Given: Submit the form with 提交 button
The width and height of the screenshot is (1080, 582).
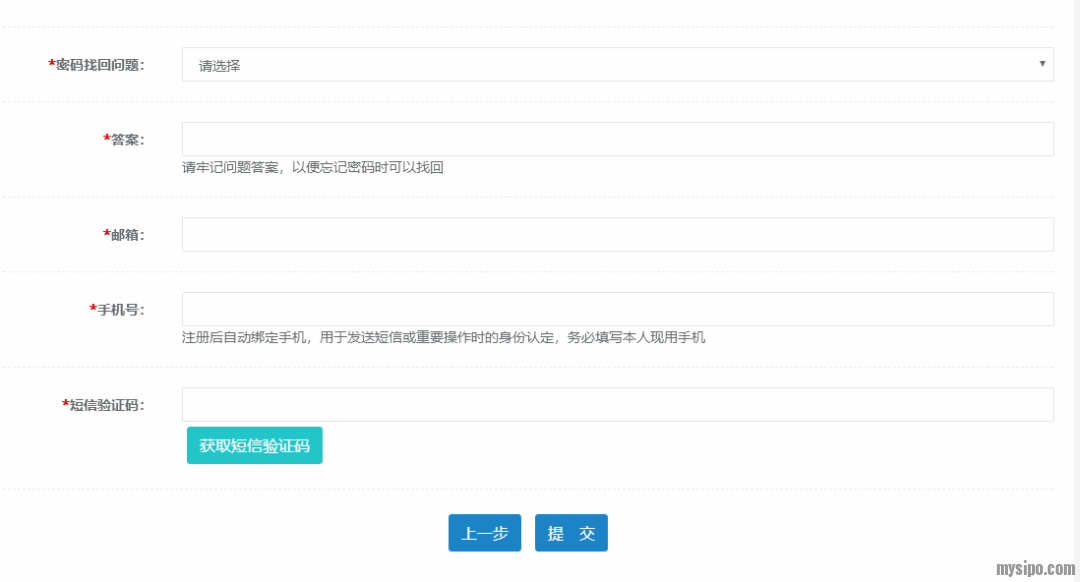Looking at the screenshot, I should coord(571,533).
